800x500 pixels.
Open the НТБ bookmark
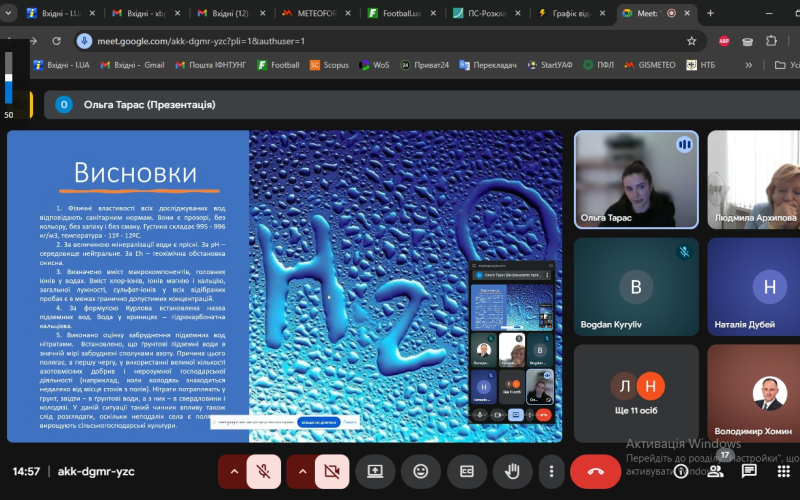tap(701, 65)
